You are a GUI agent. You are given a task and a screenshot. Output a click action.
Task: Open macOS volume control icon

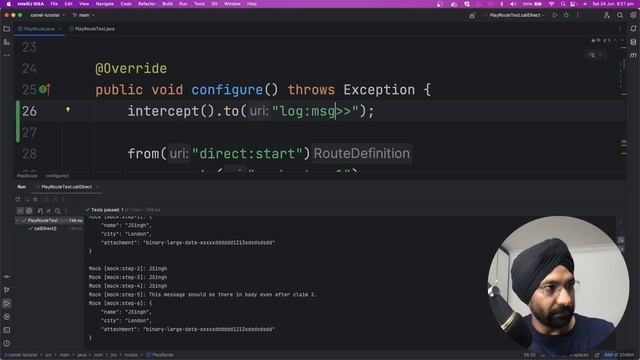513,4
